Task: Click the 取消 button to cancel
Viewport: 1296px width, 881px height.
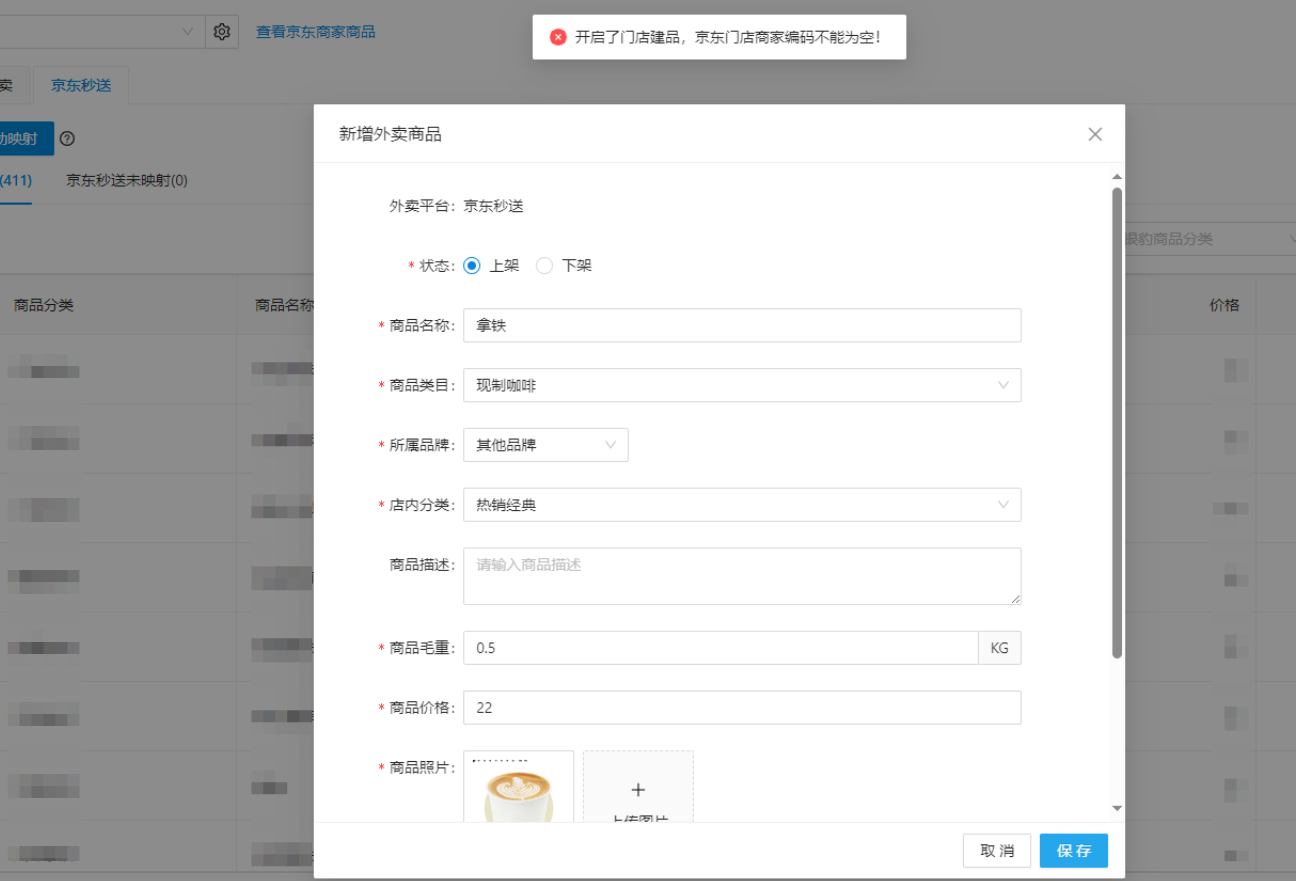Action: (996, 850)
